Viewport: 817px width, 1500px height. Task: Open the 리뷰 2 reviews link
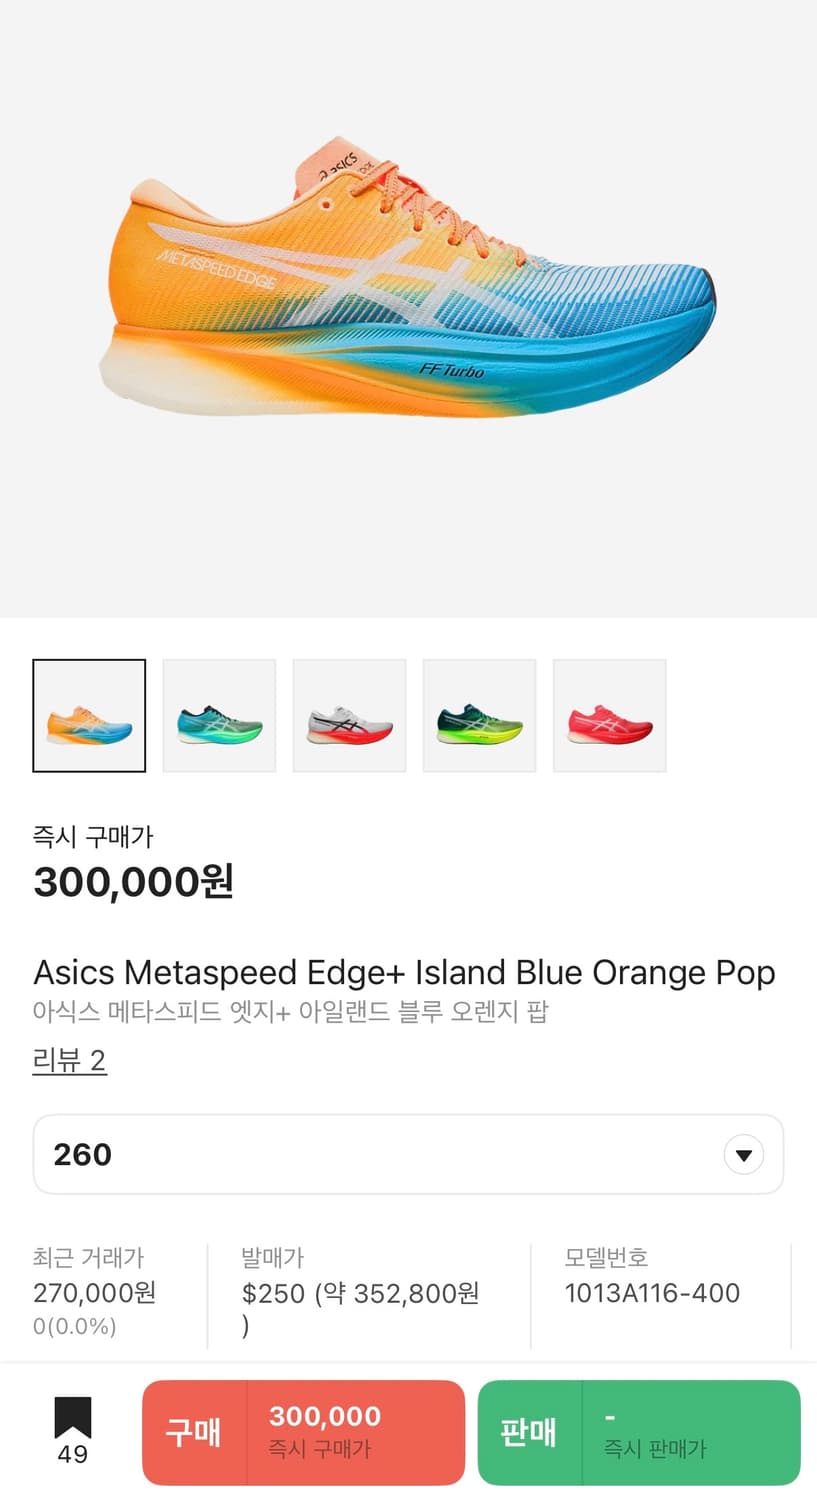[x=69, y=1060]
